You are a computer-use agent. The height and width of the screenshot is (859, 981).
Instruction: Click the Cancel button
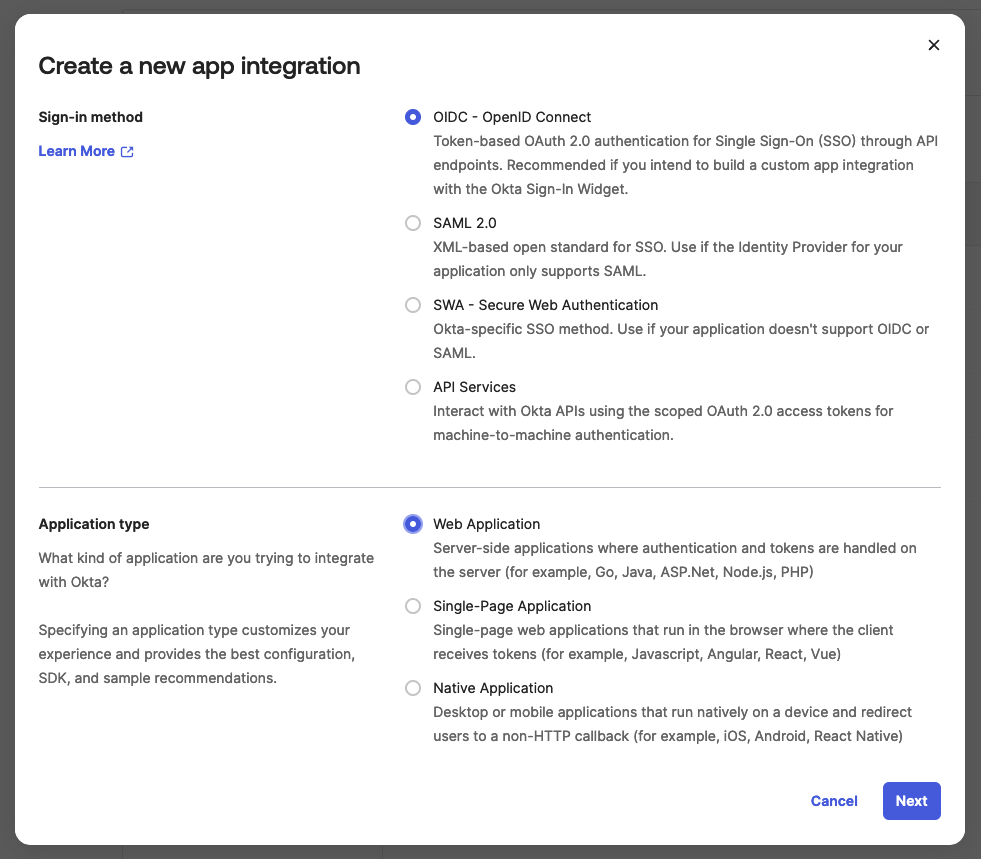tap(834, 801)
